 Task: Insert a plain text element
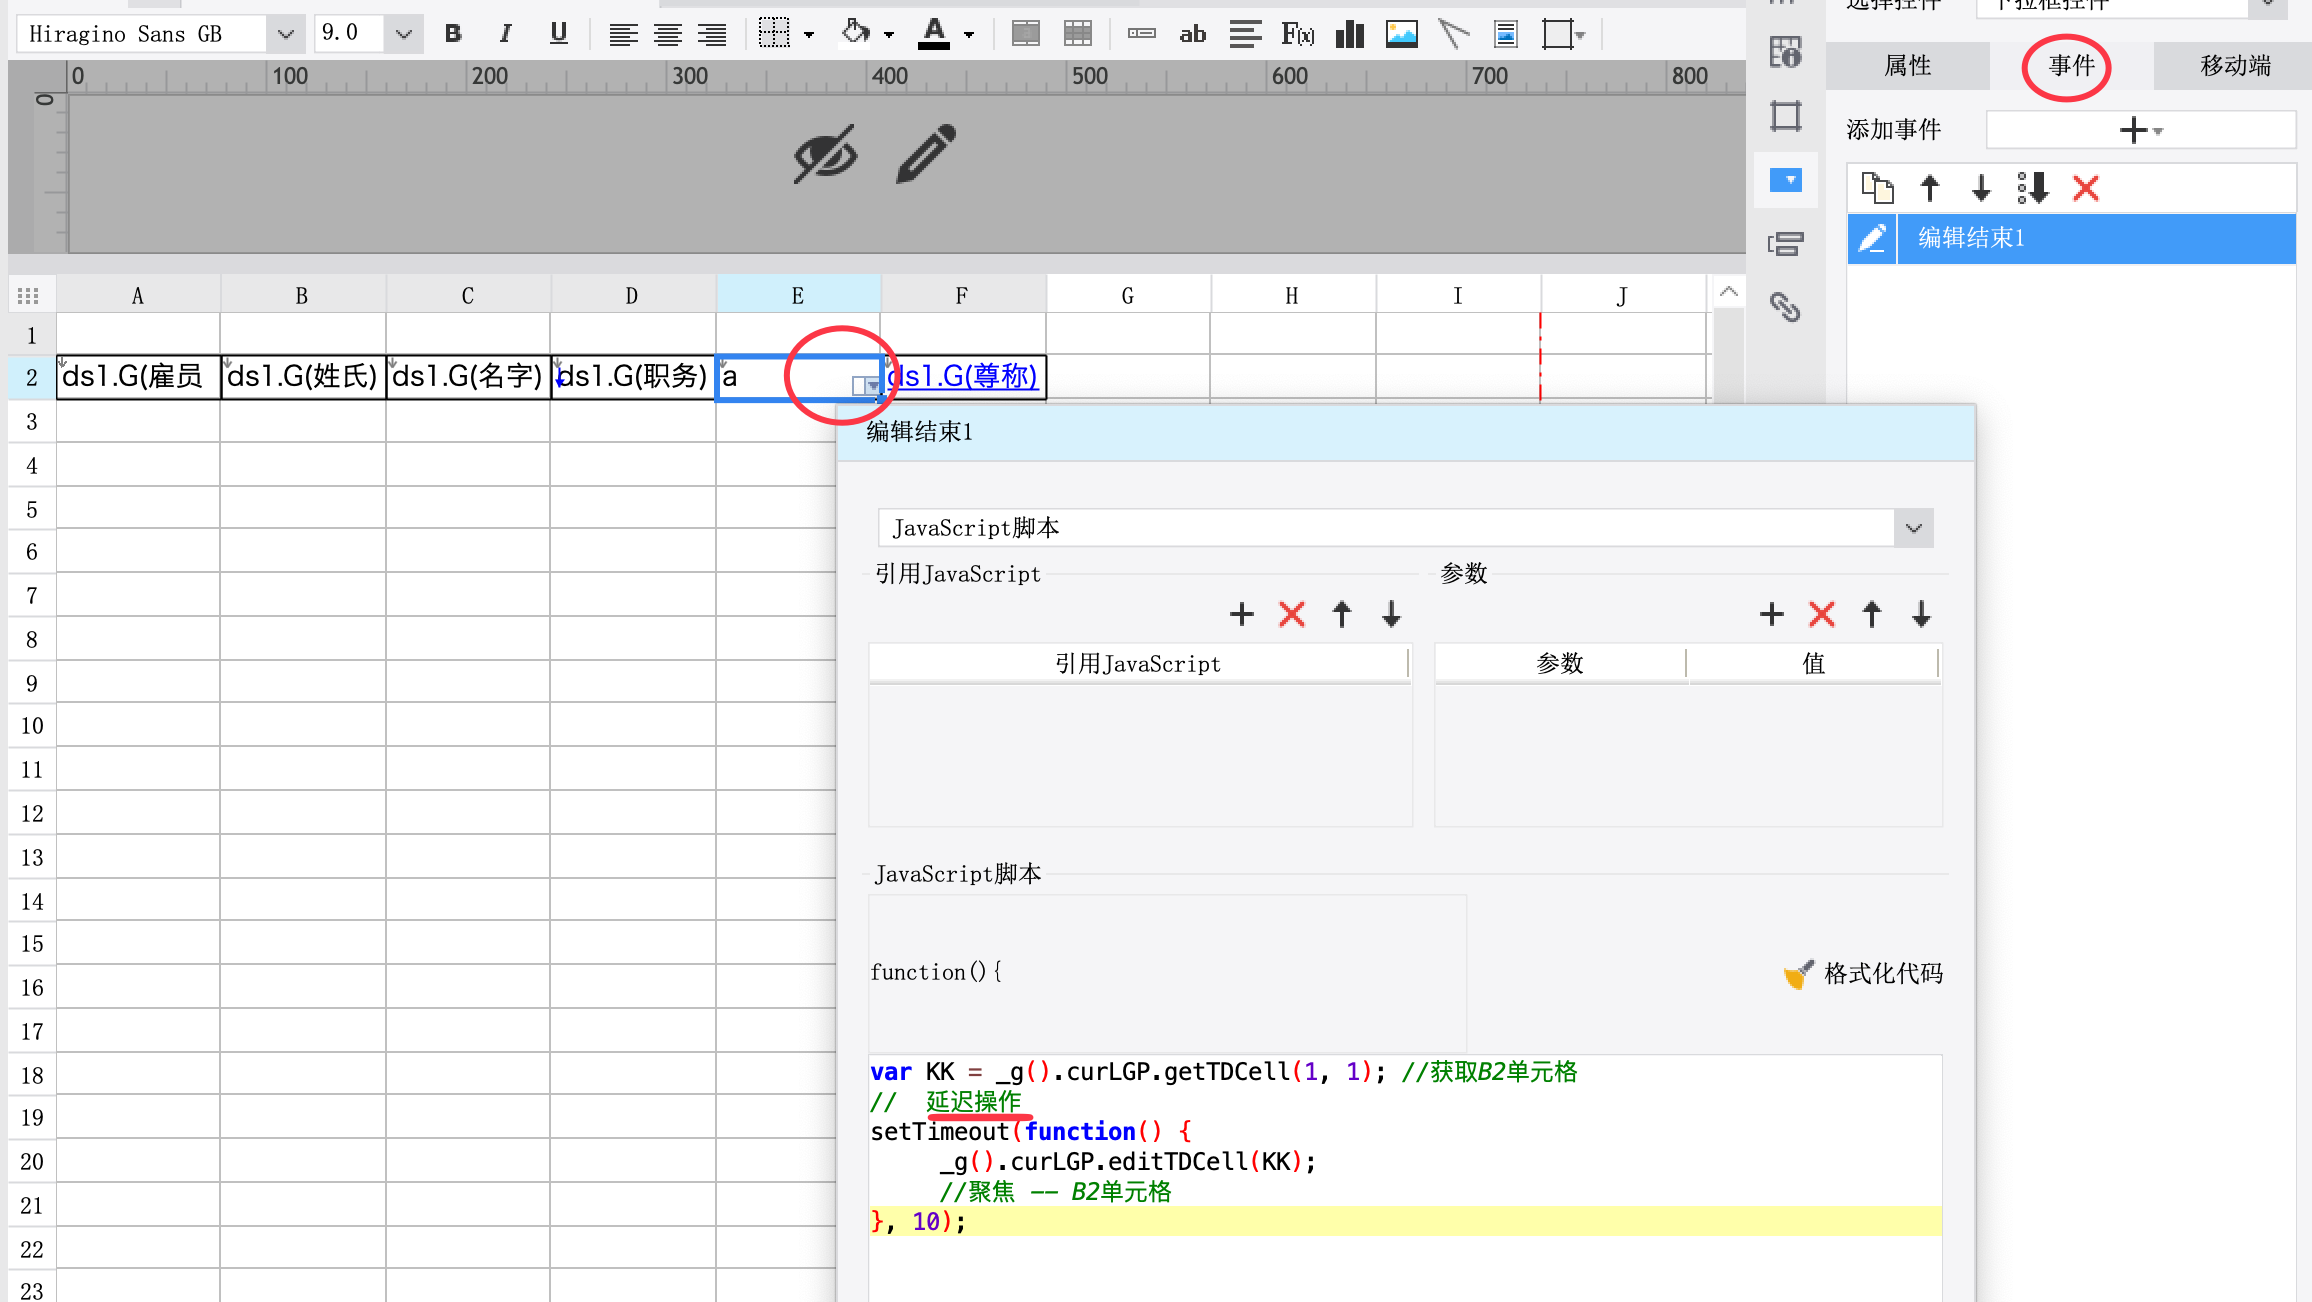tap(1142, 34)
